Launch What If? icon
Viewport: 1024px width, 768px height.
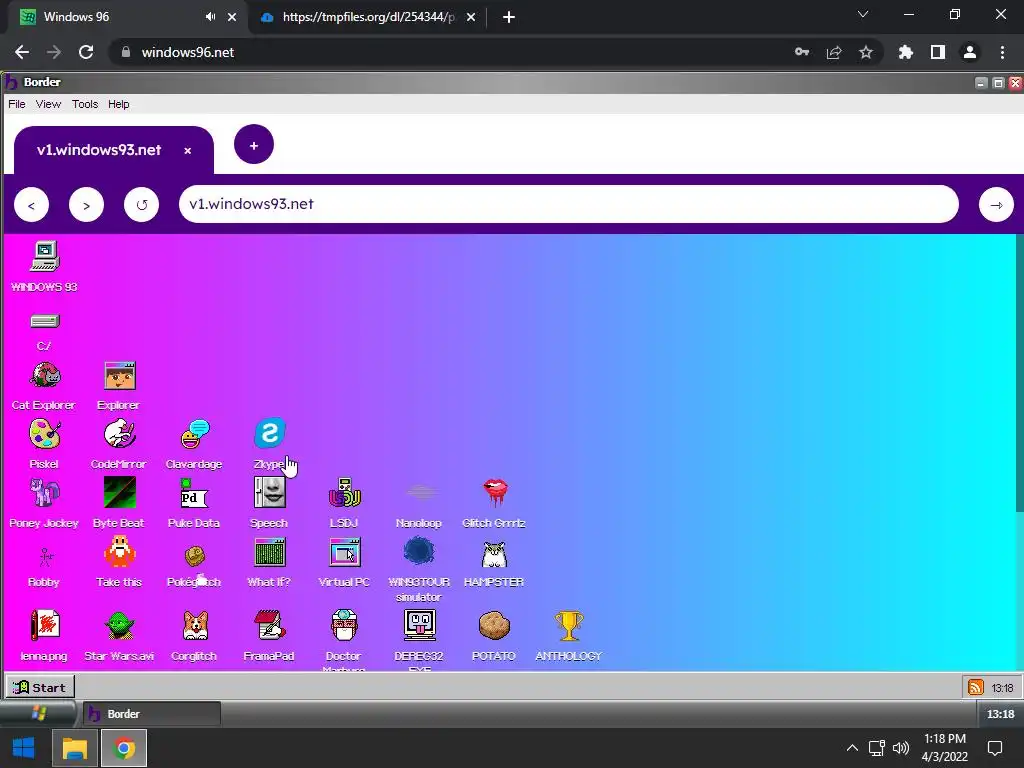tap(270, 552)
